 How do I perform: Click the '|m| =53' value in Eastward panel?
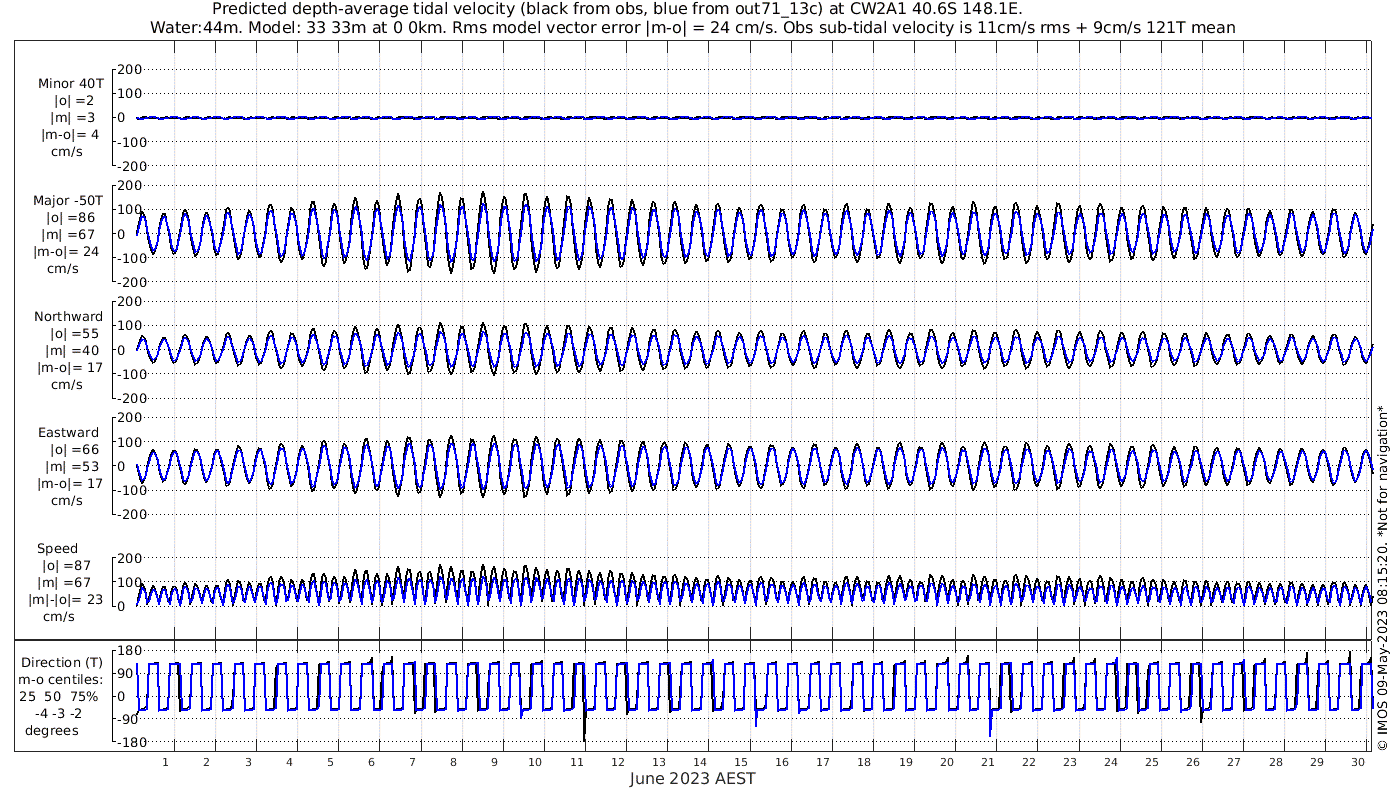coord(72,467)
